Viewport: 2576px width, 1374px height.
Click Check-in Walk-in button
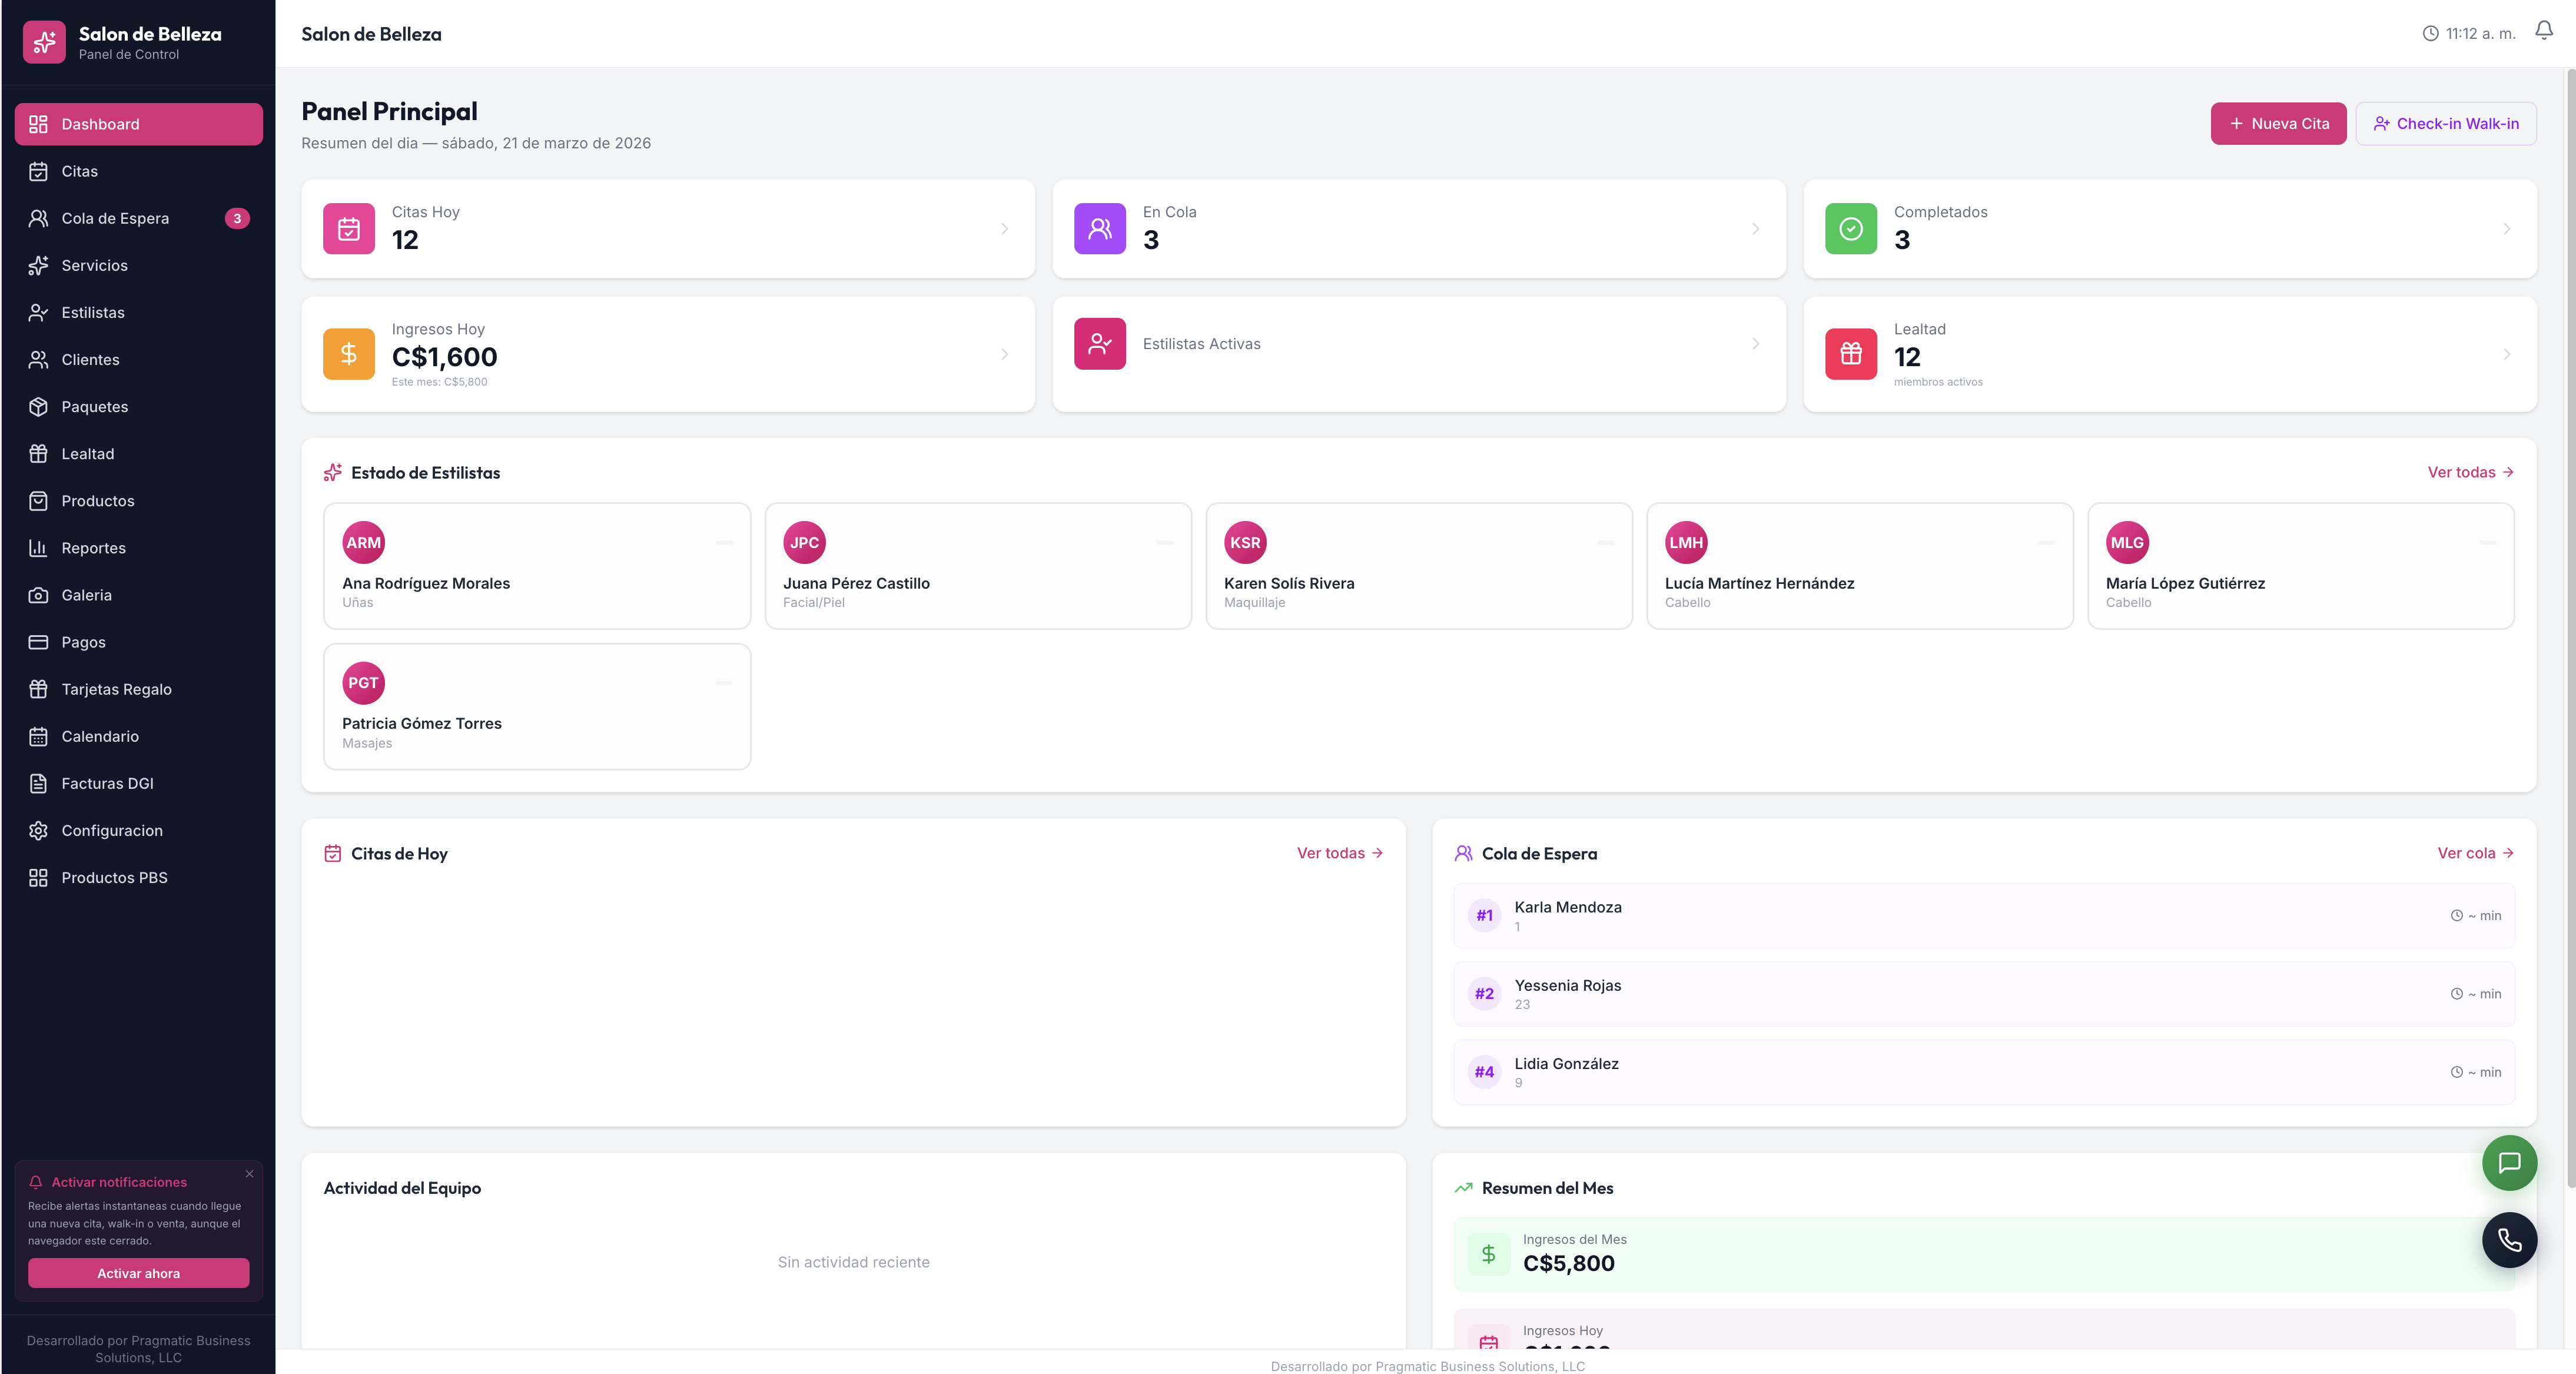click(x=2445, y=124)
